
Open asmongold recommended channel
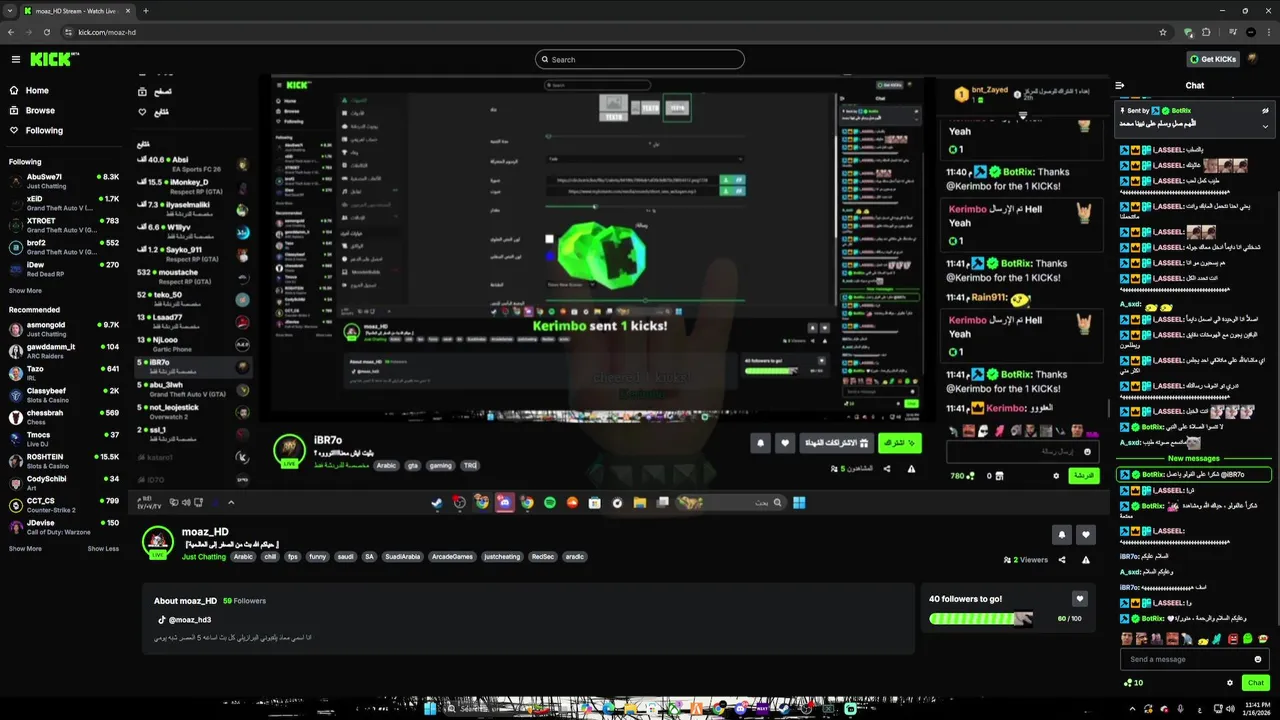(x=64, y=329)
